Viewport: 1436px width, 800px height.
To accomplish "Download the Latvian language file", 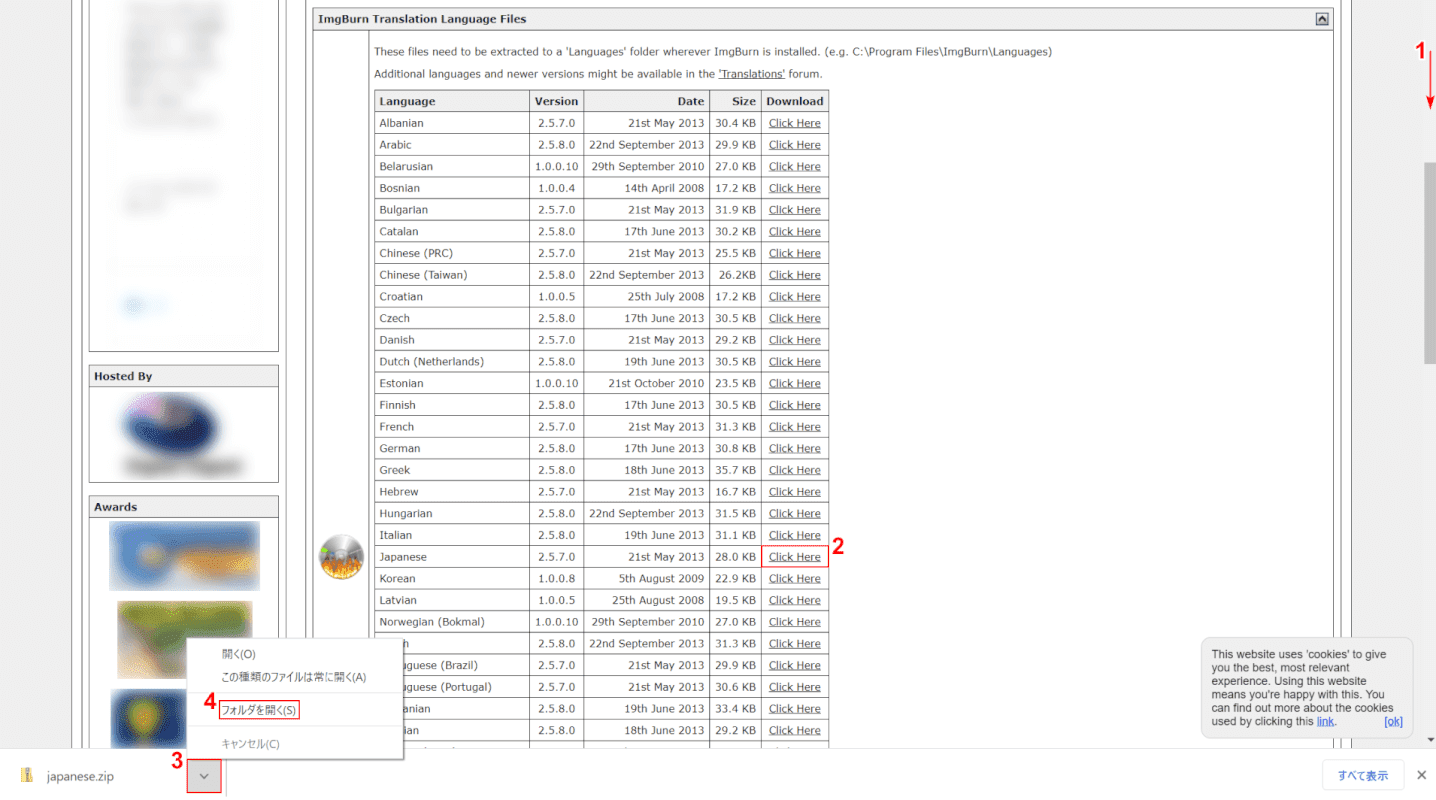I will click(x=795, y=600).
